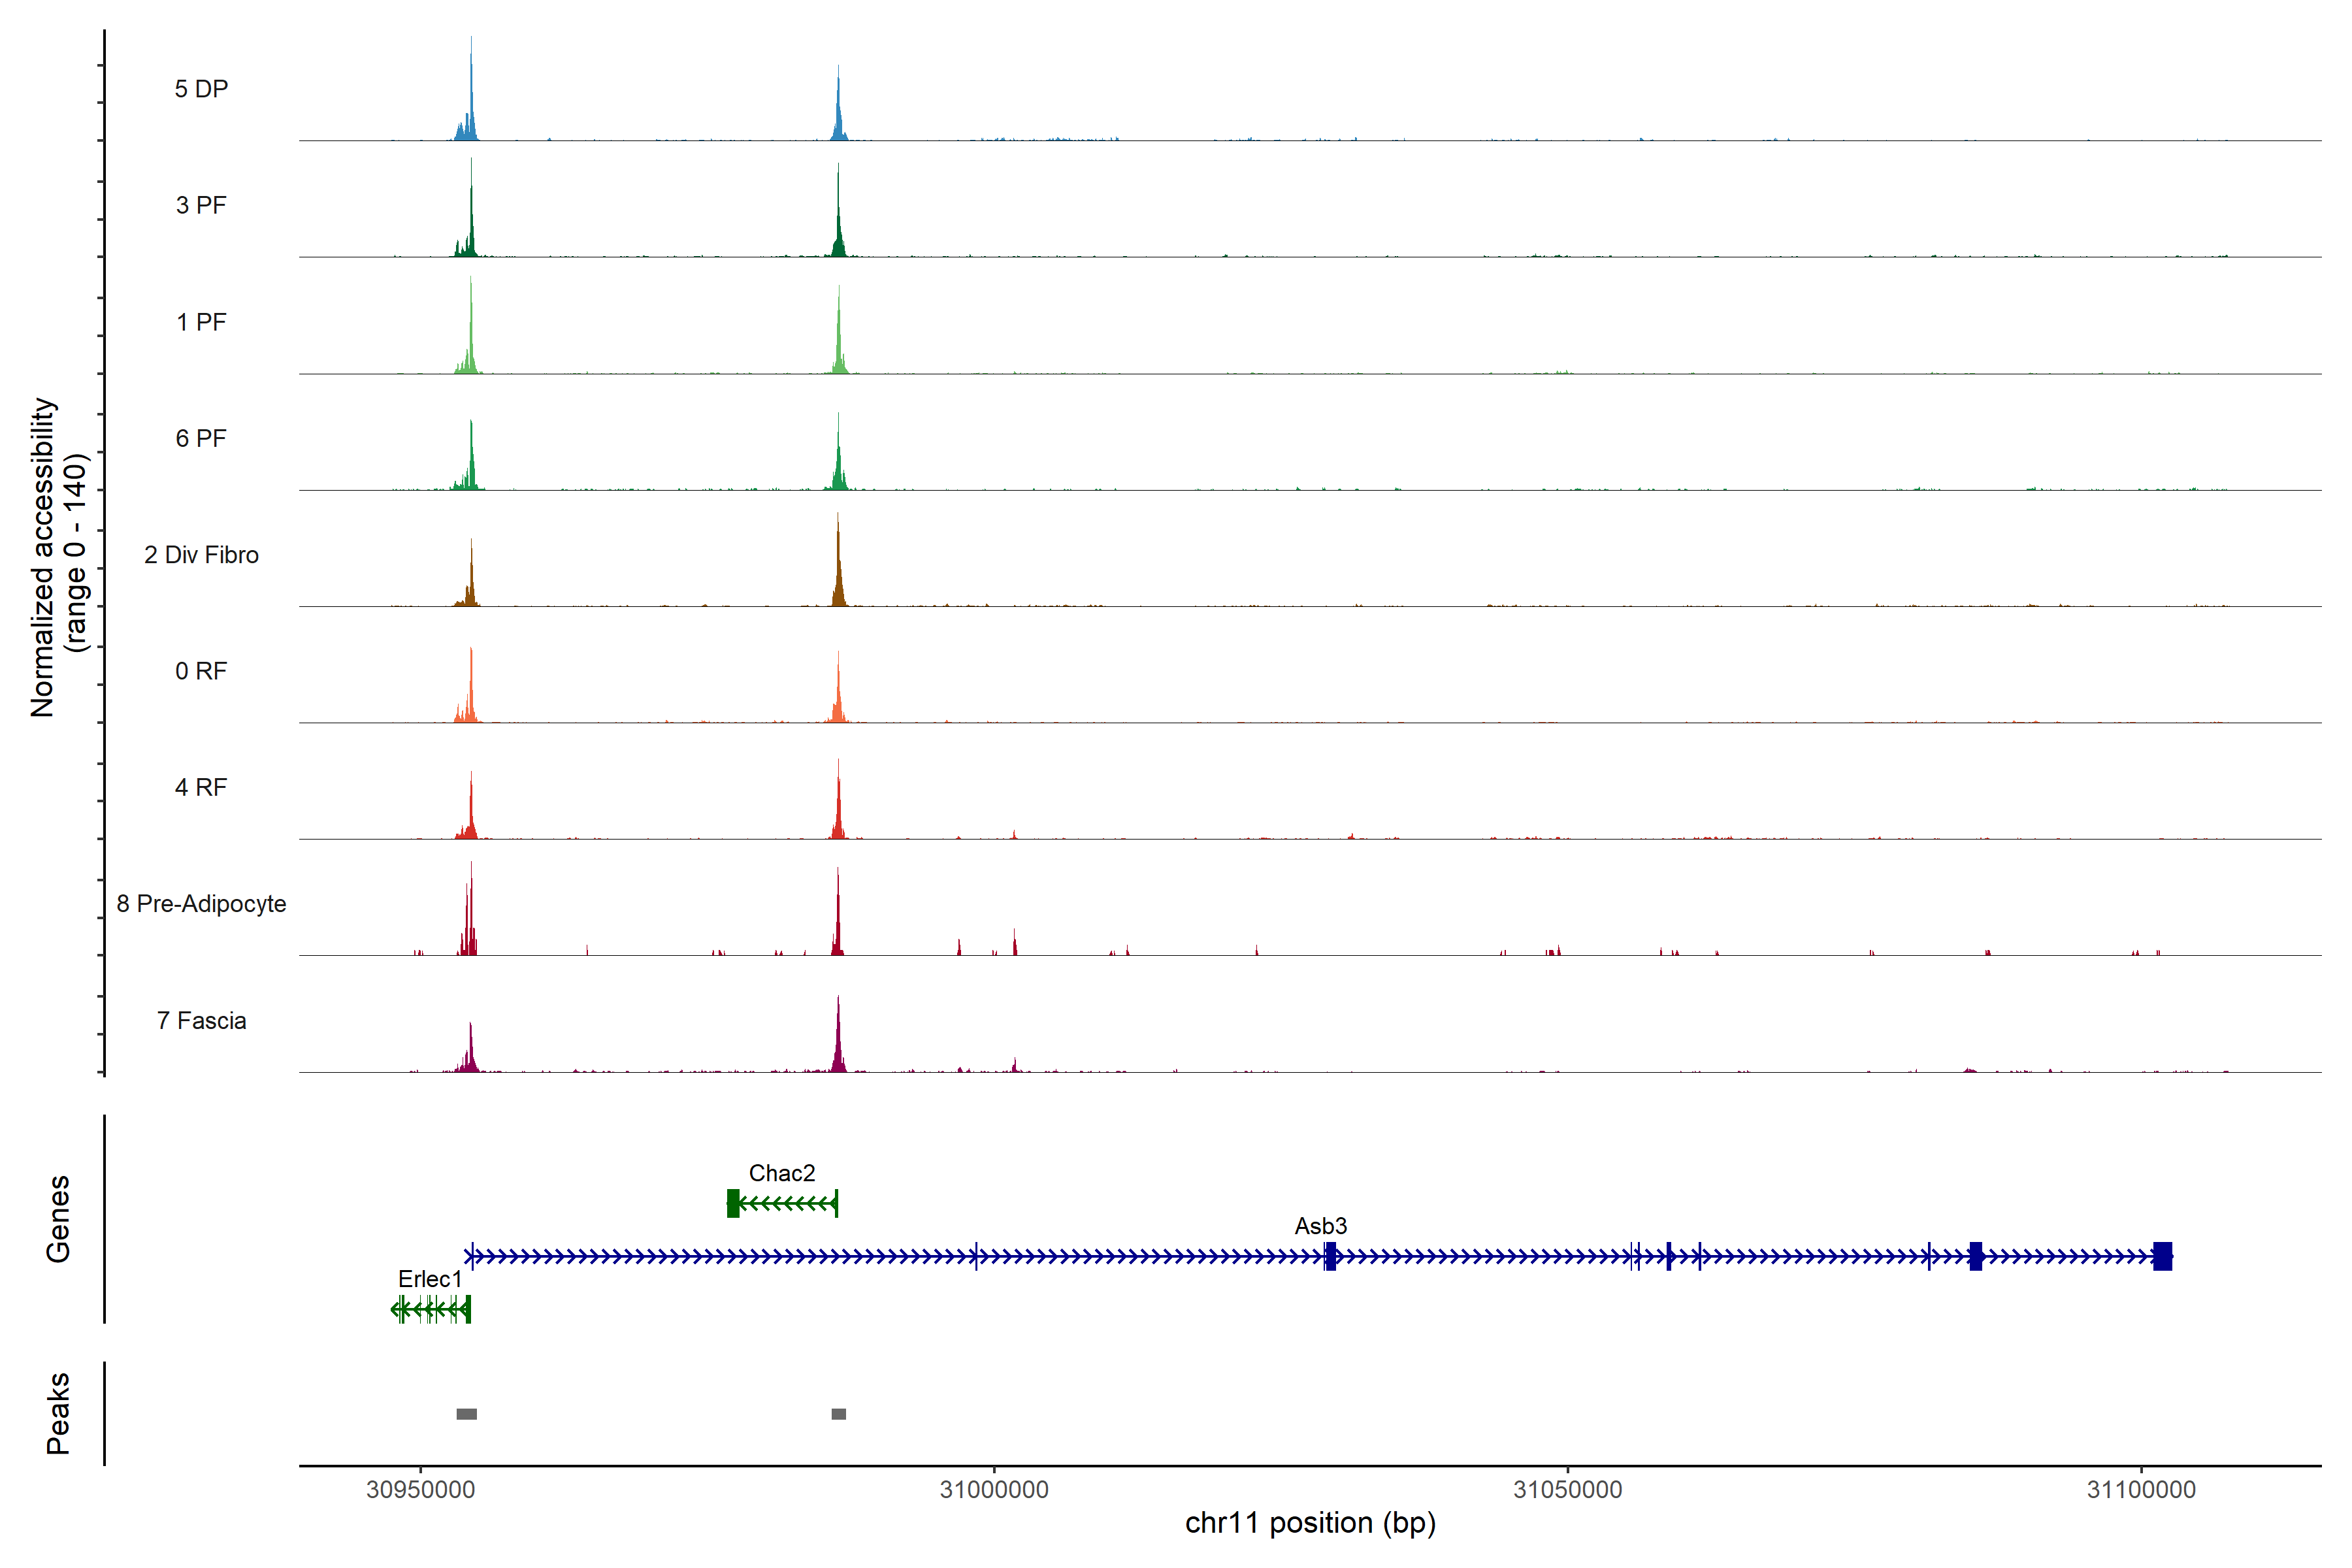Image resolution: width=2352 pixels, height=1568 pixels.
Task: Click the Peaks panel label
Action: point(58,1412)
